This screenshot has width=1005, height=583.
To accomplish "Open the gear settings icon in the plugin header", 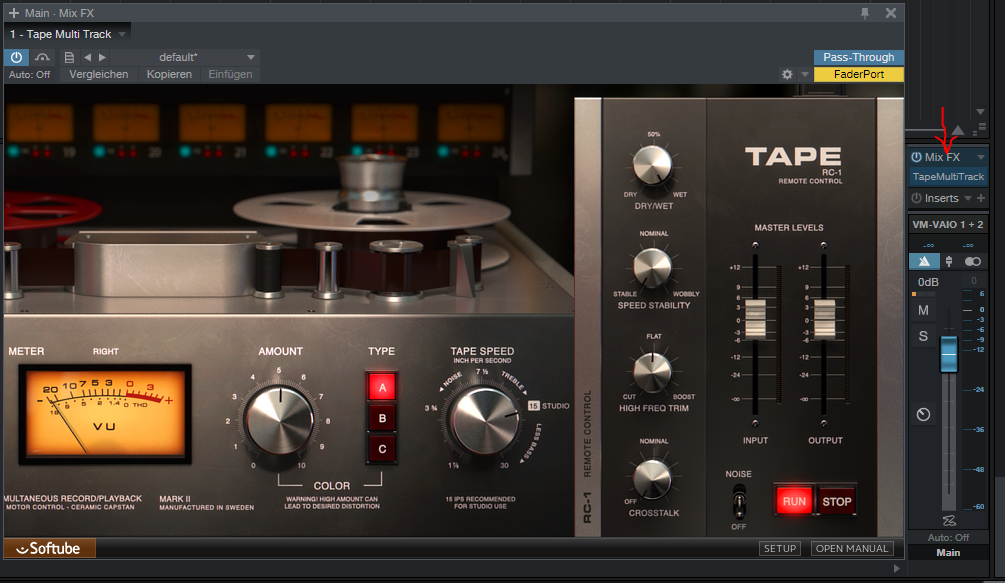I will 787,74.
